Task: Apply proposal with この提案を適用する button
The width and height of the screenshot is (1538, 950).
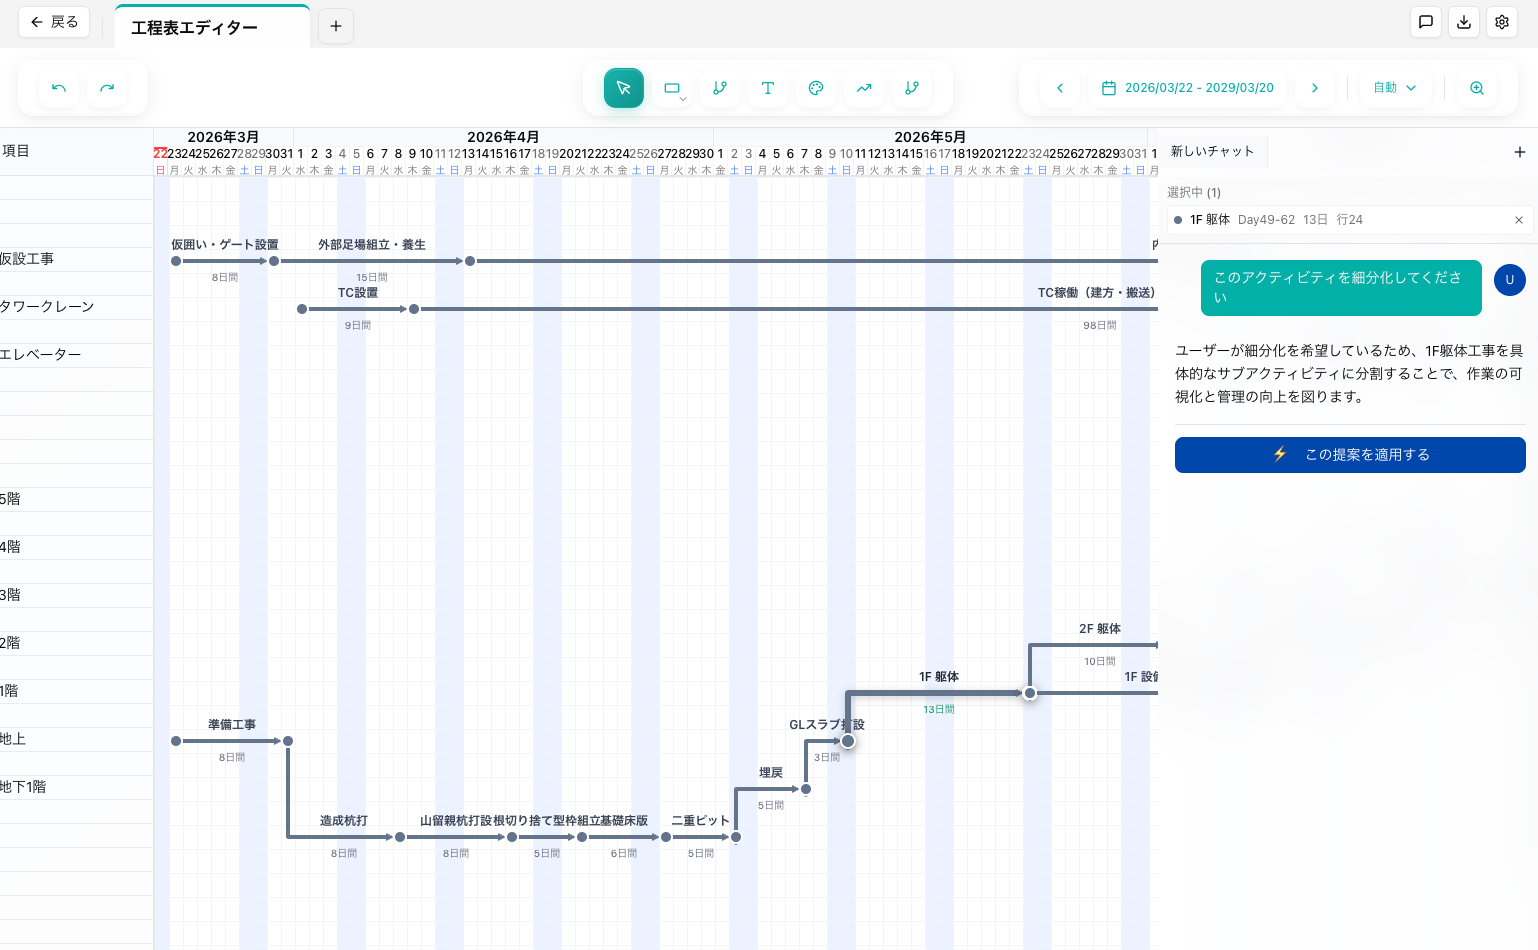Action: coord(1350,455)
